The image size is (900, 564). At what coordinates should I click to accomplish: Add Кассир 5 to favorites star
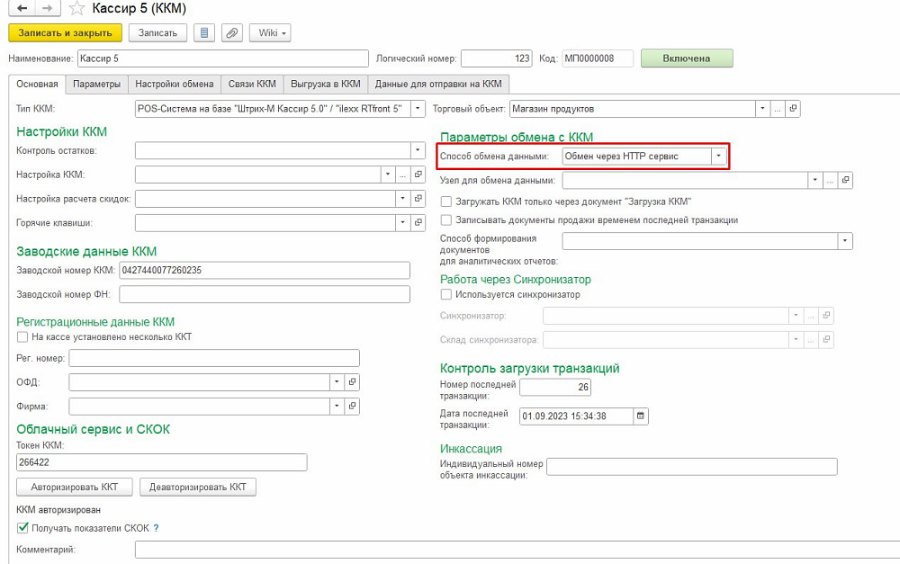pyautogui.click(x=76, y=9)
